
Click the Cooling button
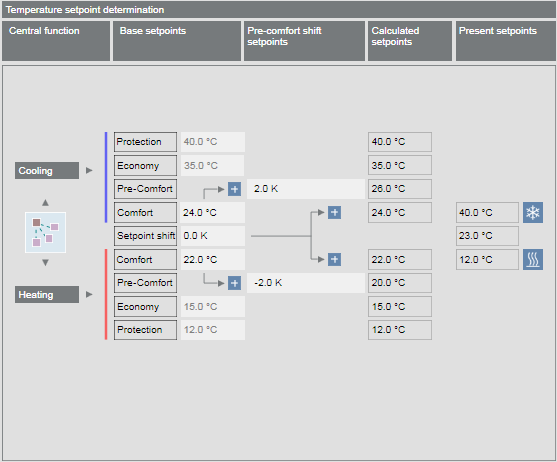tap(47, 170)
